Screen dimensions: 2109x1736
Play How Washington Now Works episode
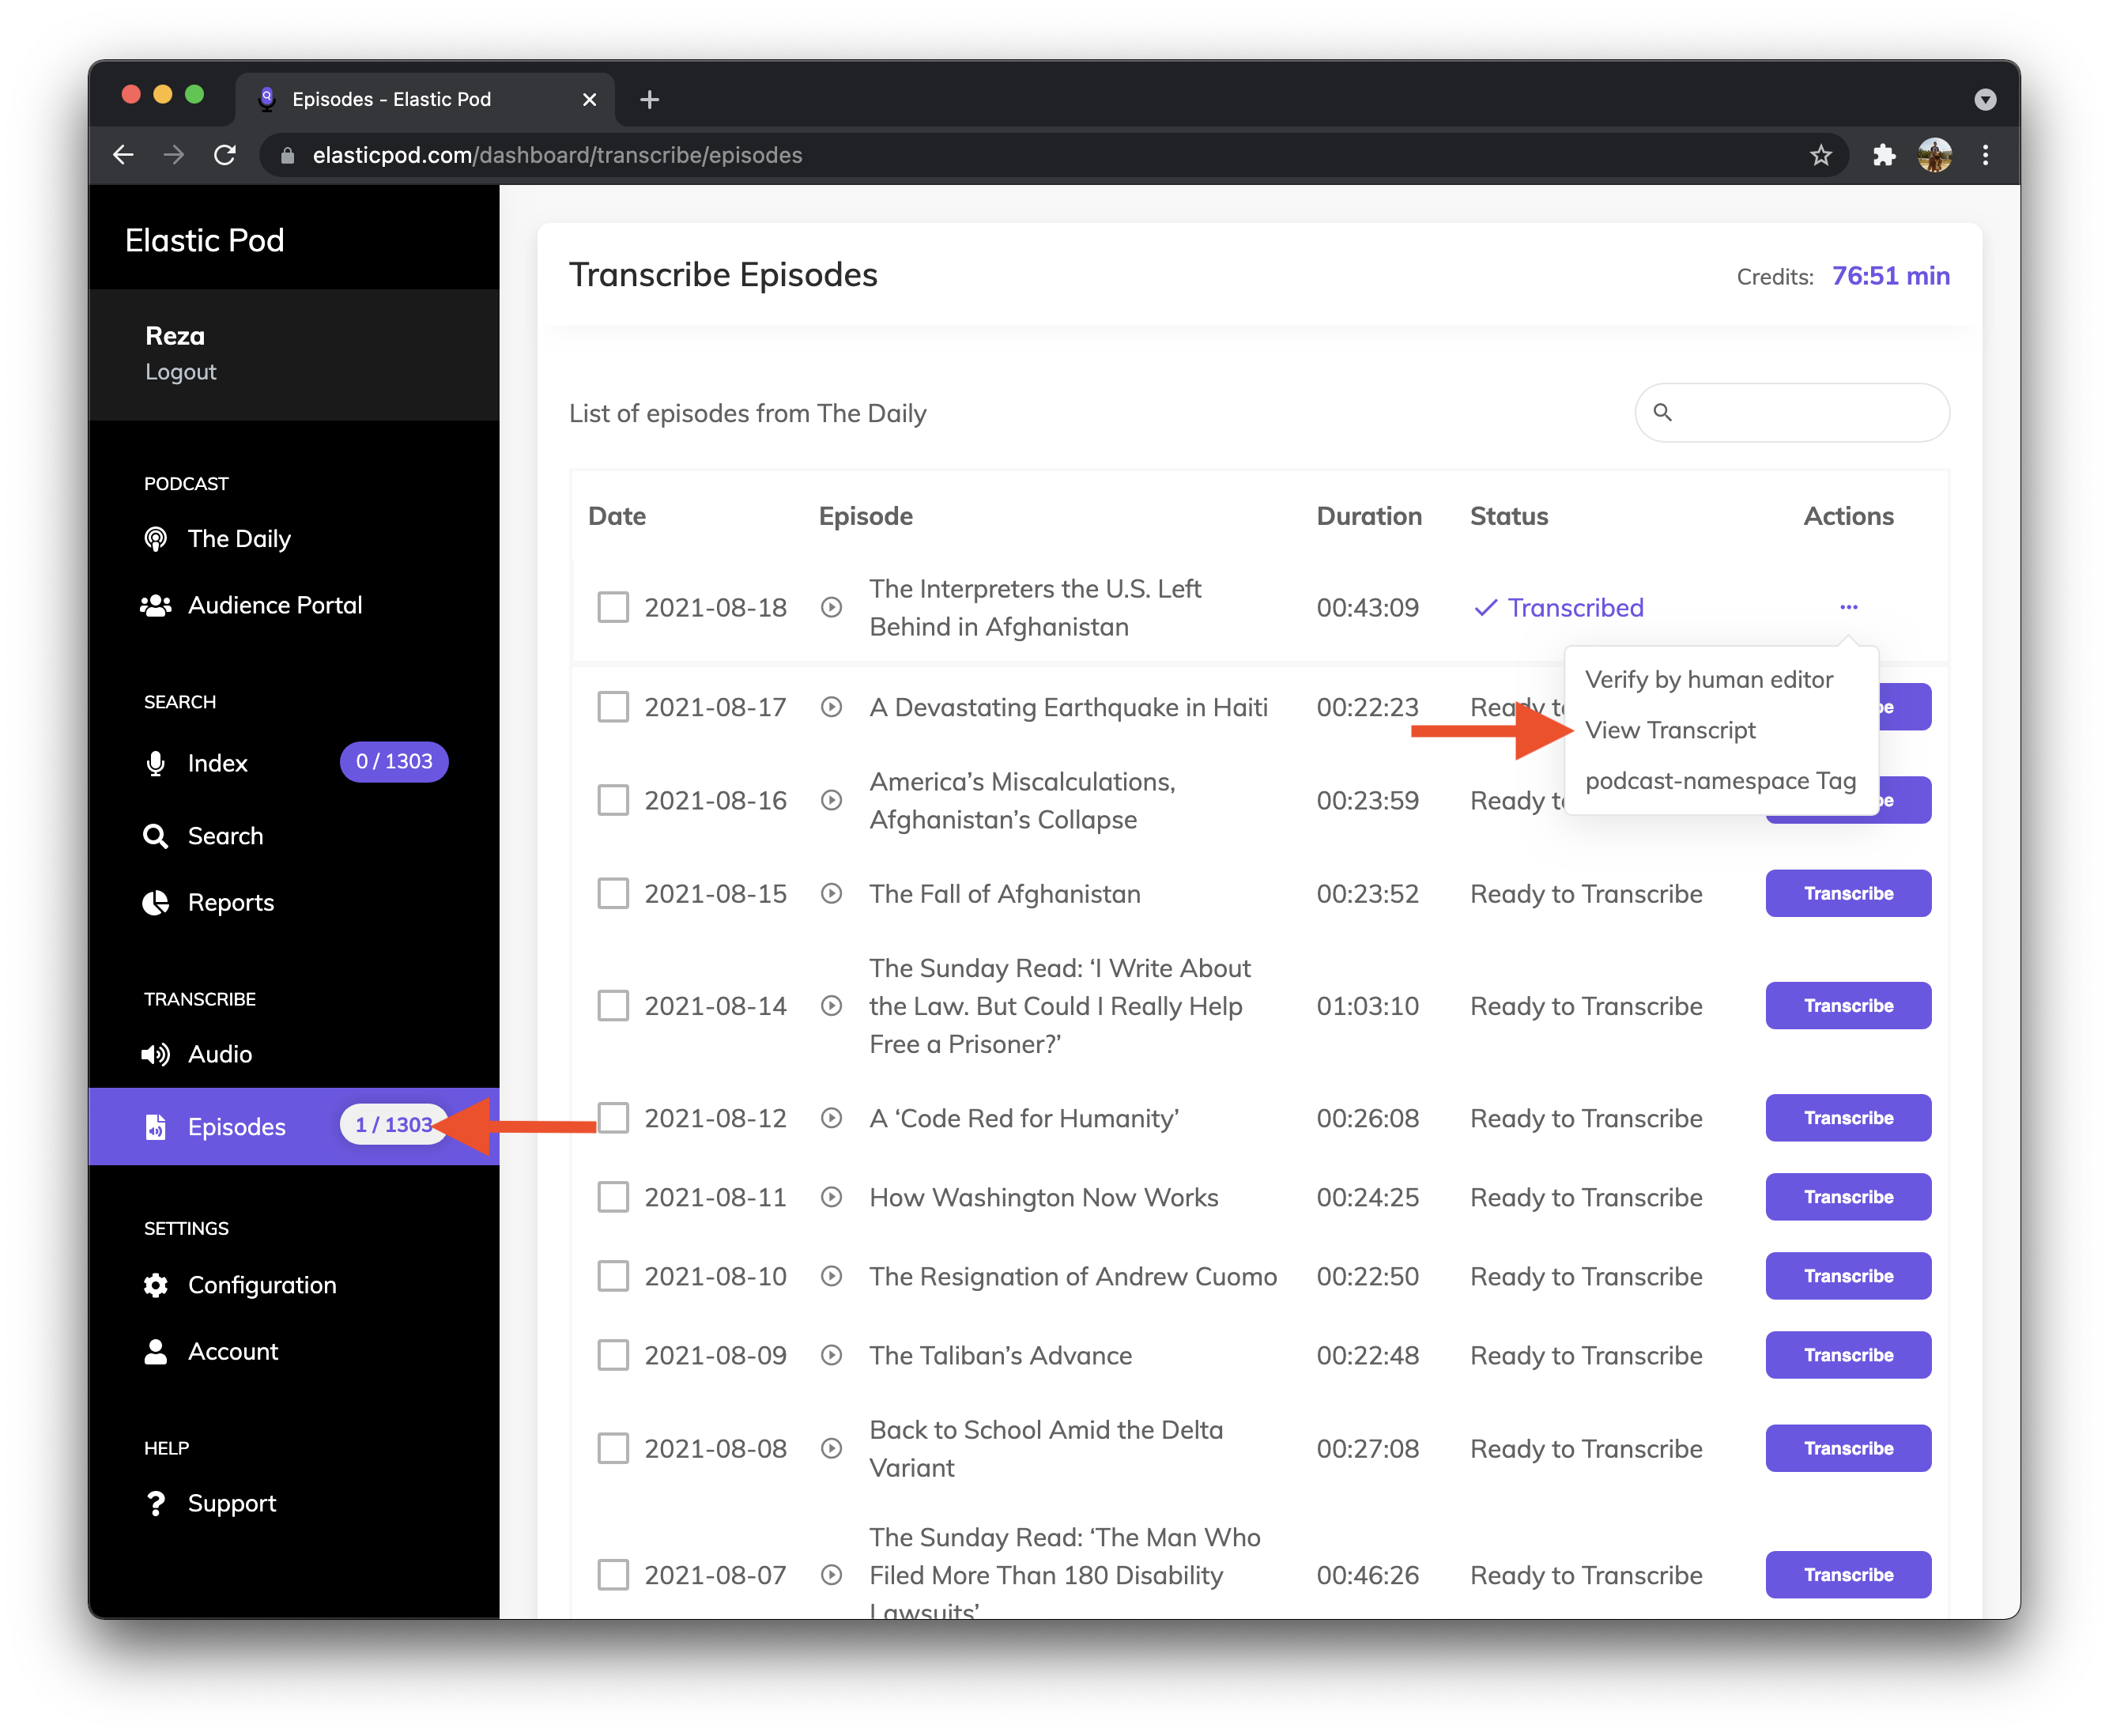pyautogui.click(x=831, y=1197)
